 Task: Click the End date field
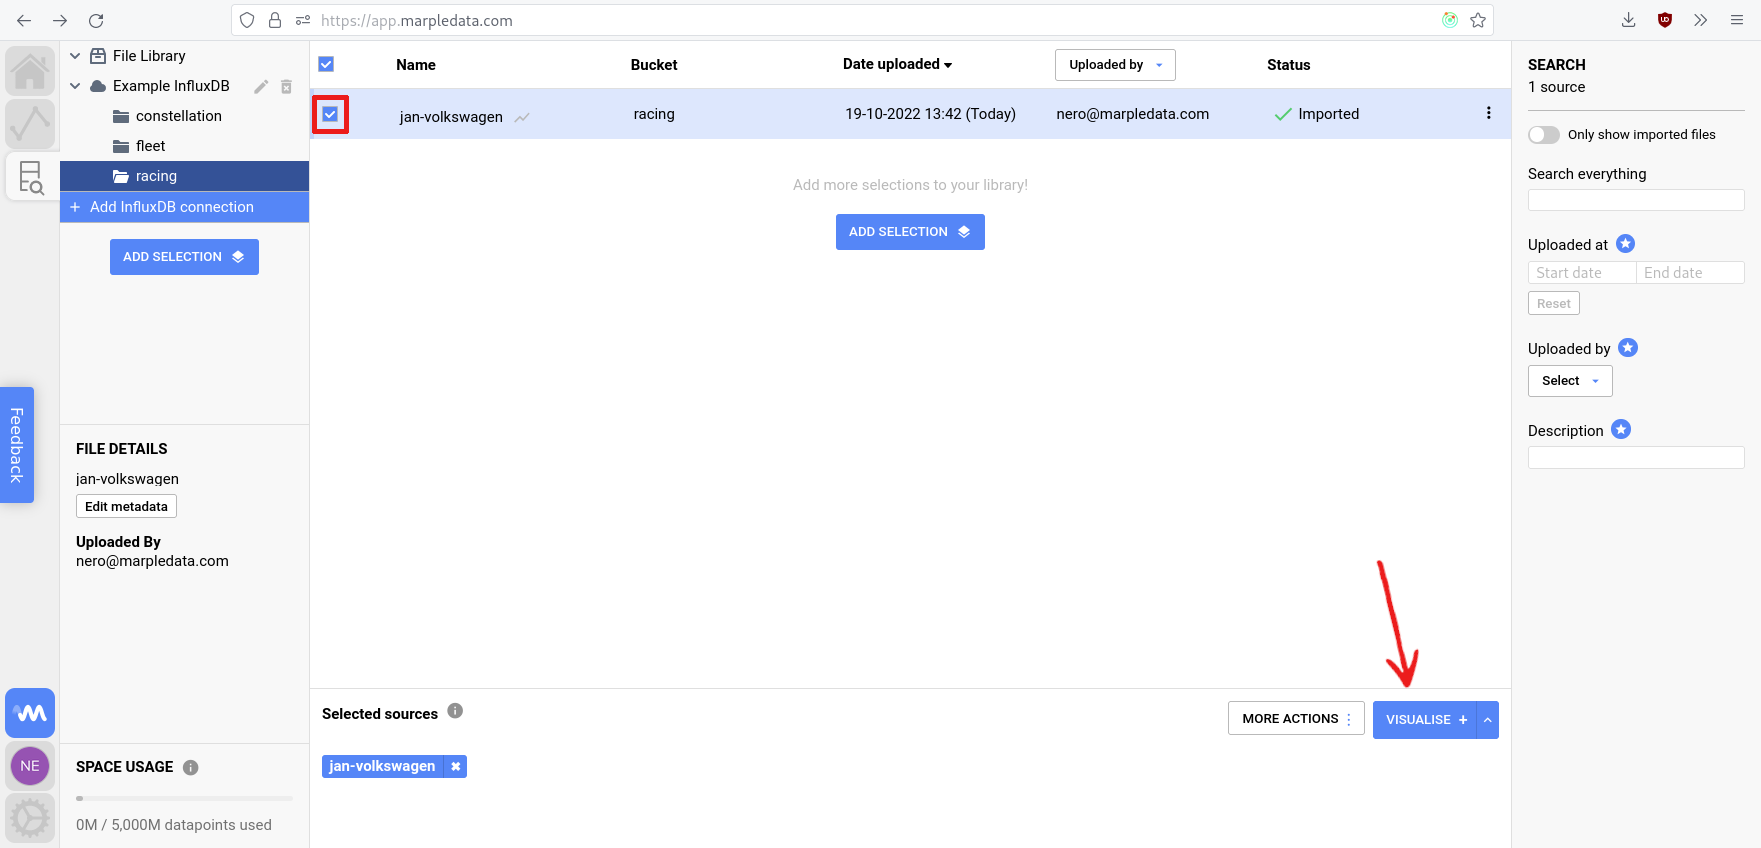pos(1690,273)
